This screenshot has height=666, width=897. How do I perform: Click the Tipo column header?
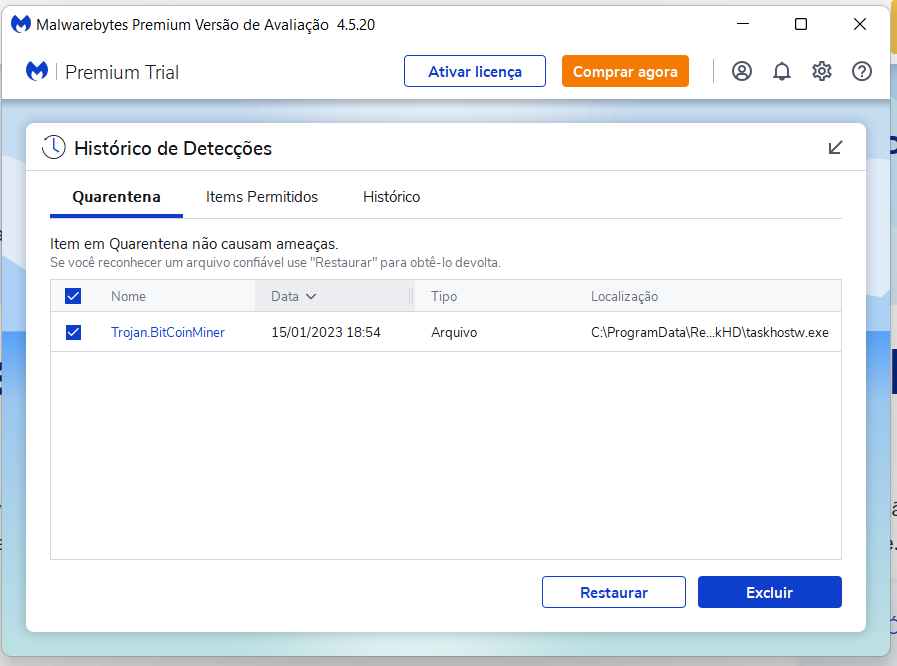pyautogui.click(x=444, y=296)
